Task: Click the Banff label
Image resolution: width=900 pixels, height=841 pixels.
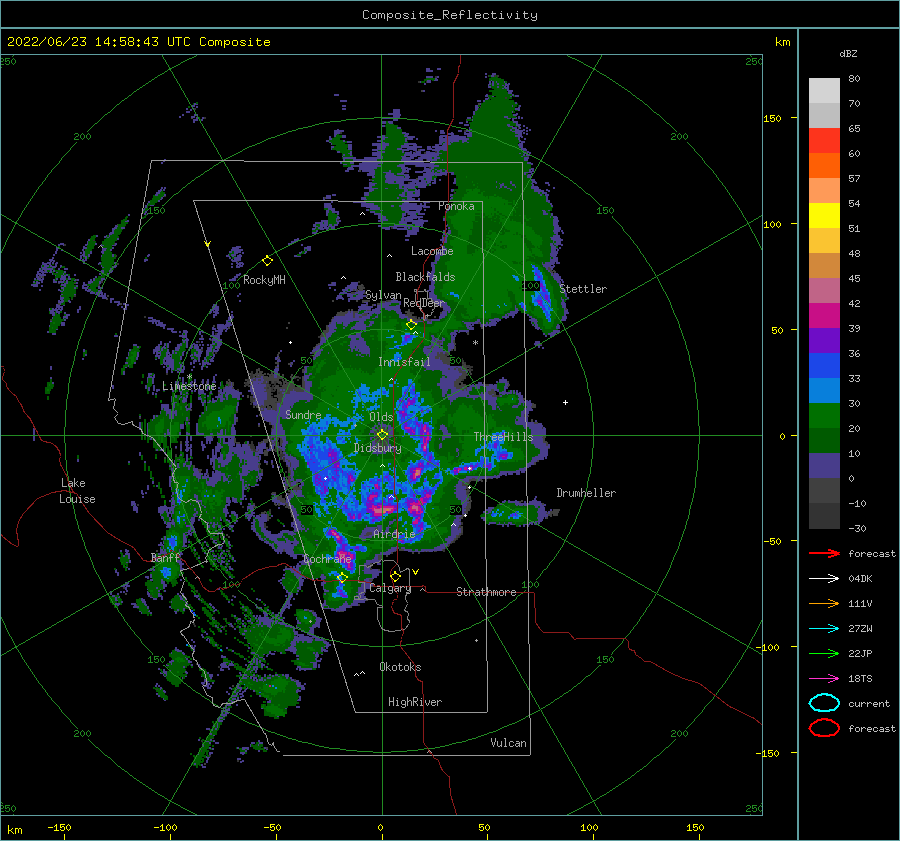Action: [165, 557]
